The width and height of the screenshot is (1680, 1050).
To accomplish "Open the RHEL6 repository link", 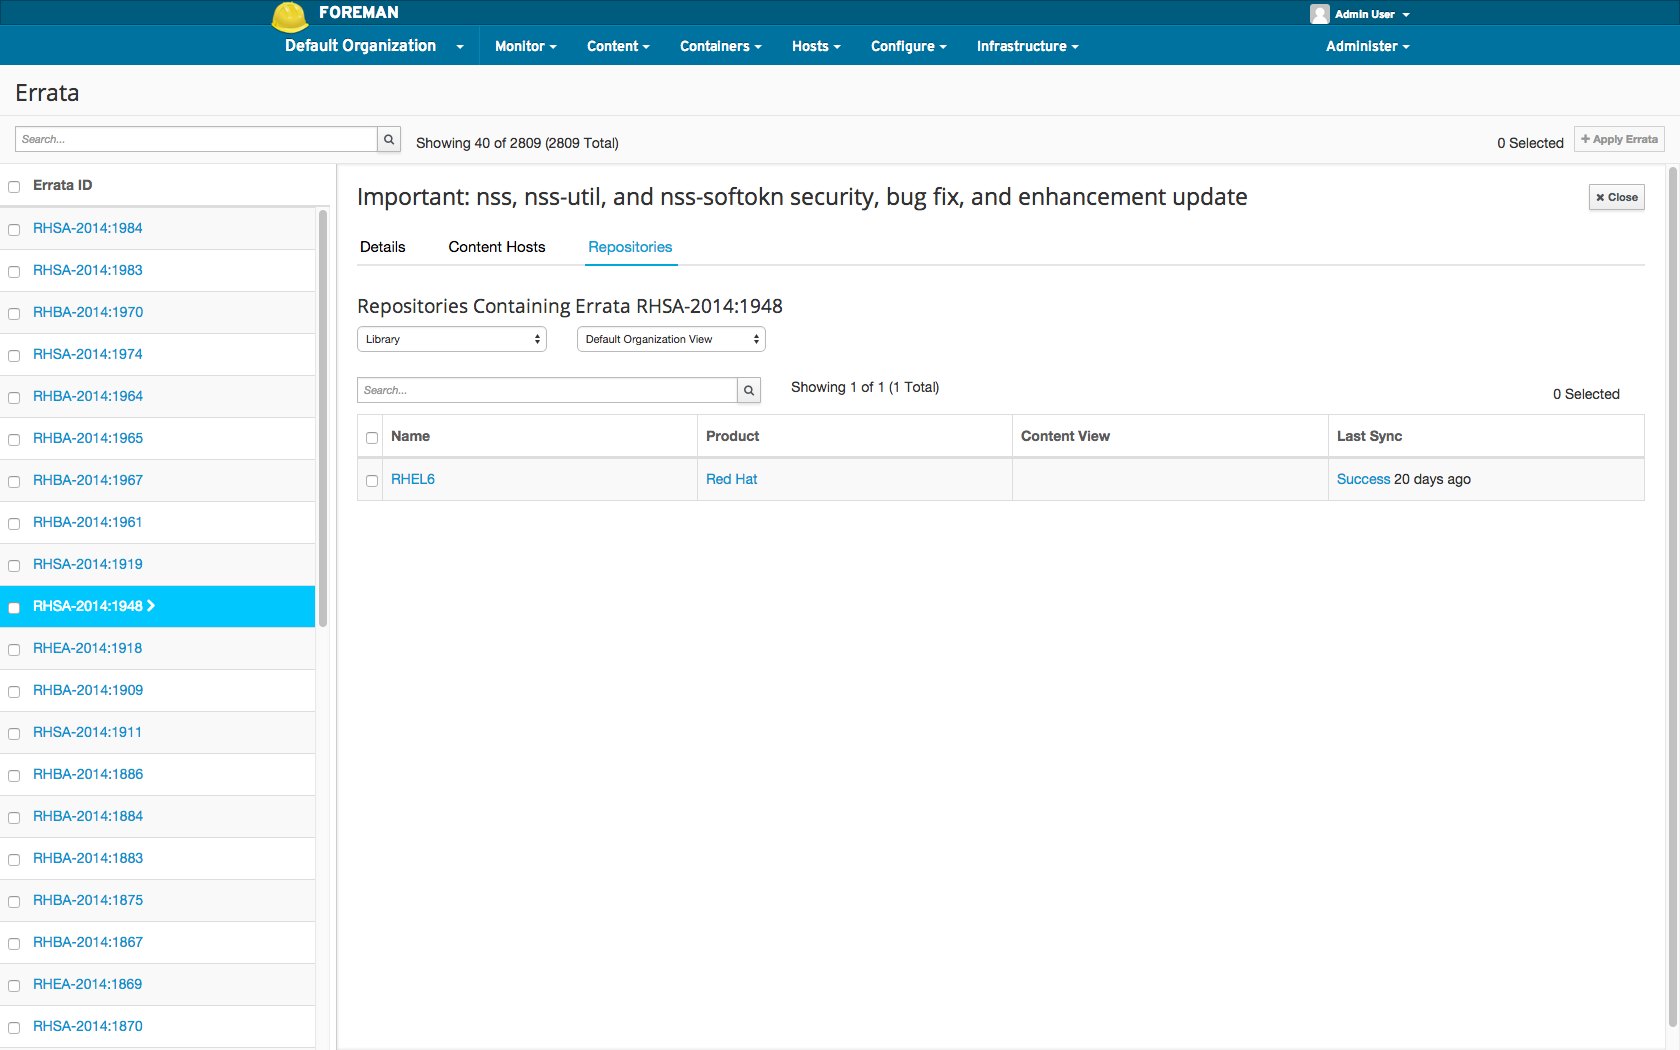I will pos(412,480).
